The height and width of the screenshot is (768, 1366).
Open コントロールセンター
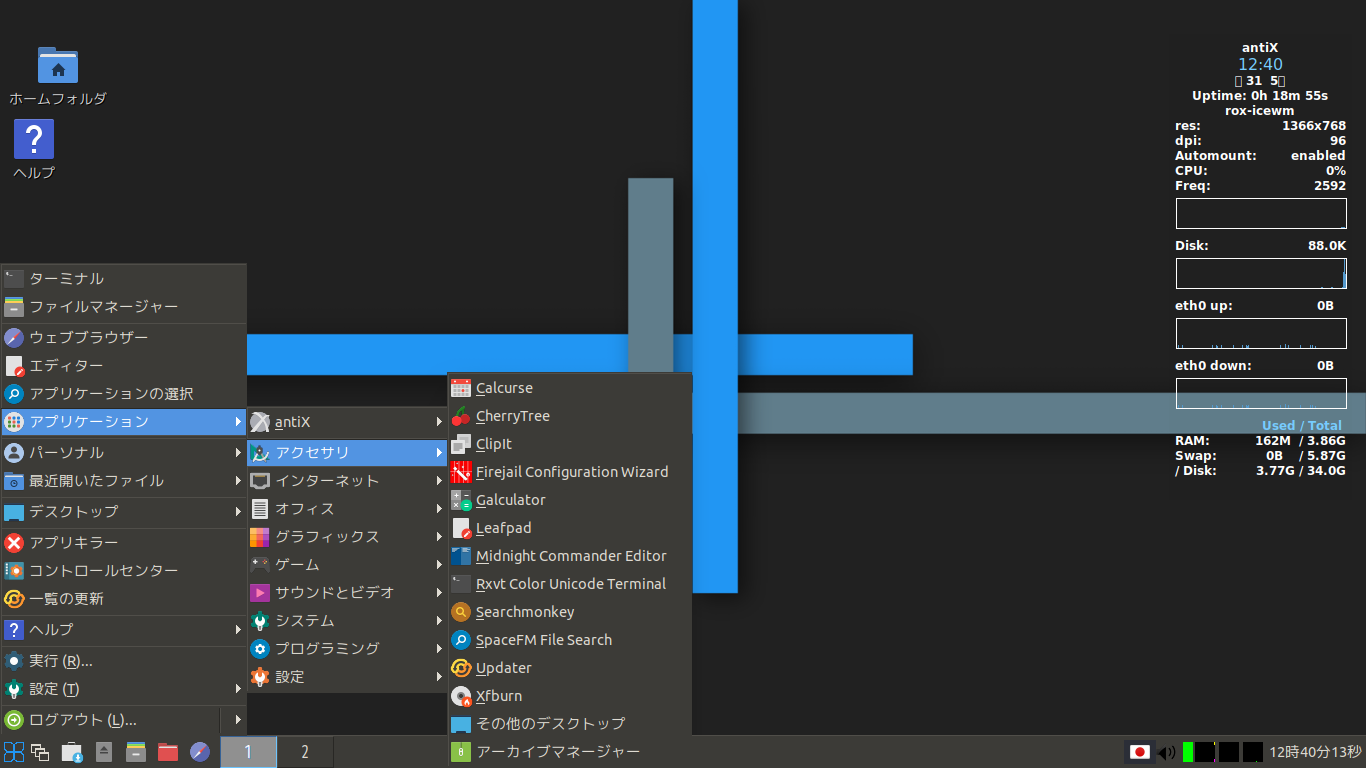123,571
